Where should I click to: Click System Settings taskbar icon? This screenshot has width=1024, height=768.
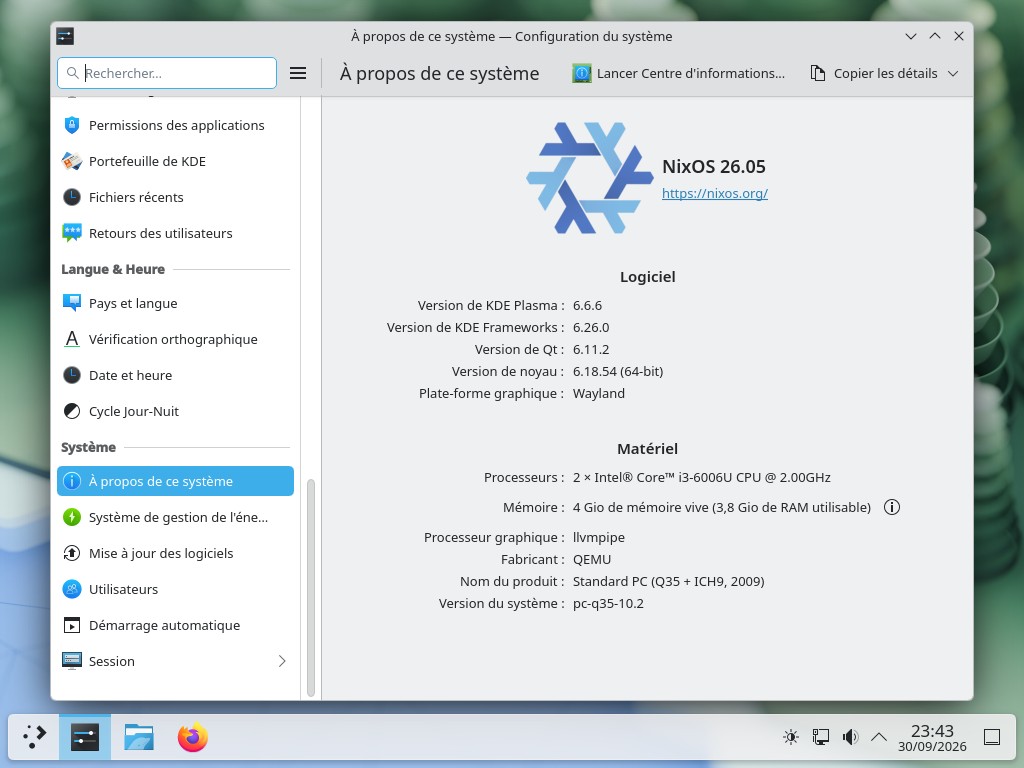coord(85,737)
